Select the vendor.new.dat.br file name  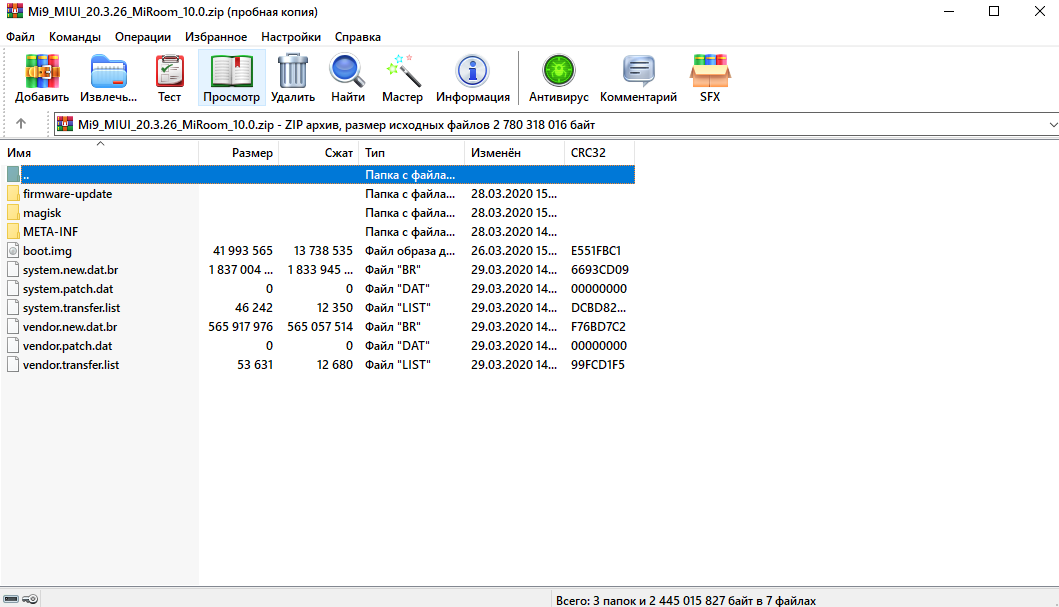click(x=70, y=327)
